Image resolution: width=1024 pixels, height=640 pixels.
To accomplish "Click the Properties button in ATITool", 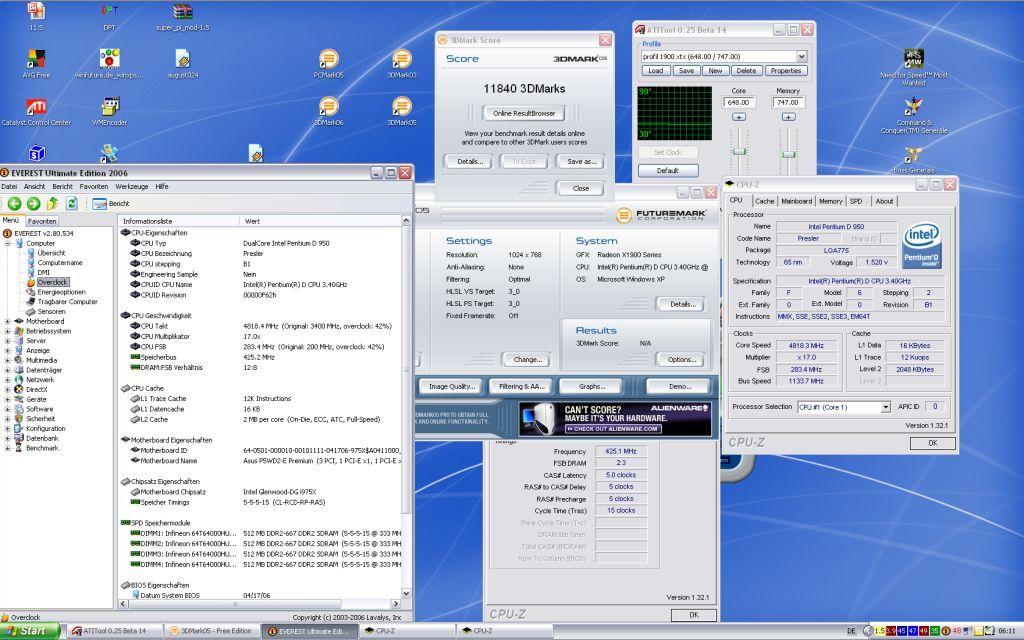I will coord(786,71).
